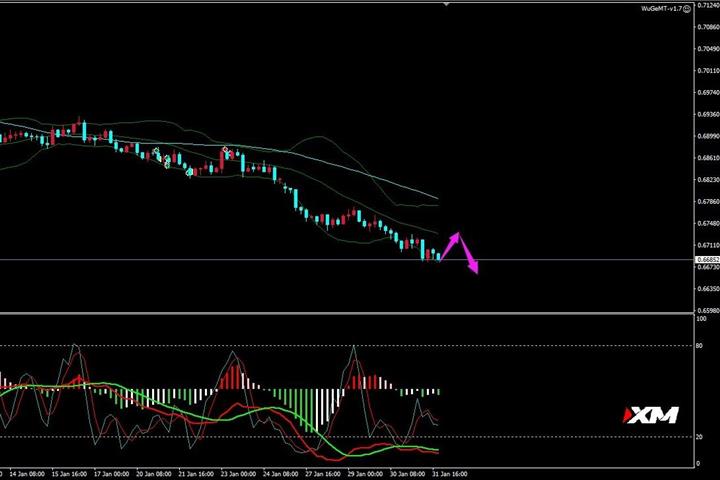Click the separator between chart and indicator window
Image resolution: width=720 pixels, height=480 pixels.
point(347,314)
